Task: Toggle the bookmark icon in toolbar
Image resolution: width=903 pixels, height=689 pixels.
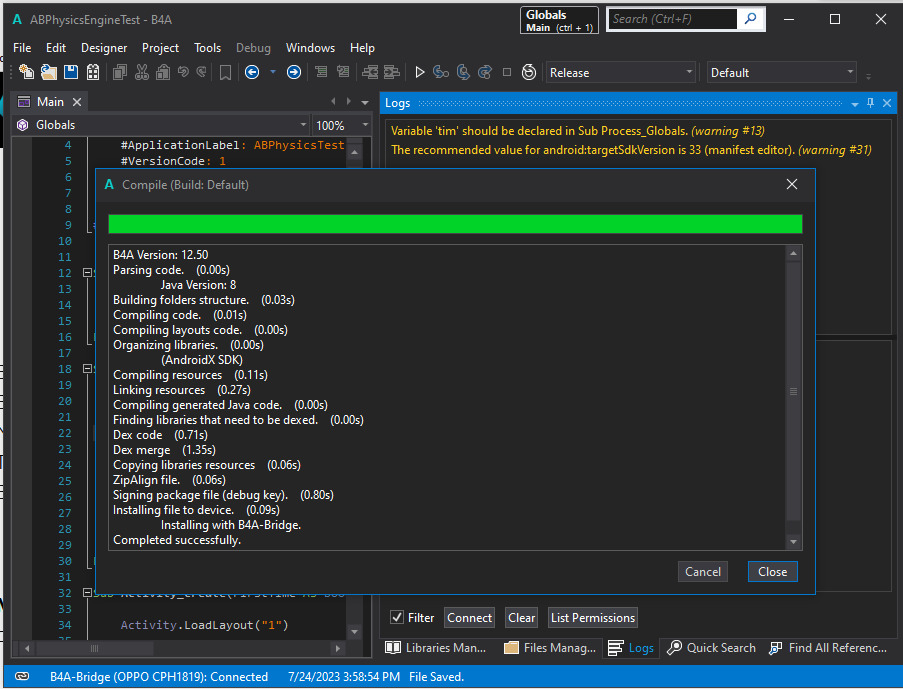Action: 225,73
